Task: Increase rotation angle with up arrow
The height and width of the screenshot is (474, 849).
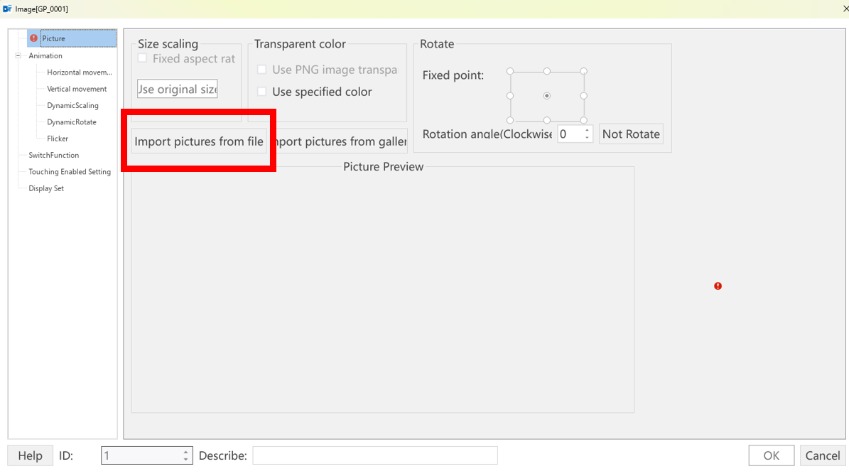Action: [587, 130]
